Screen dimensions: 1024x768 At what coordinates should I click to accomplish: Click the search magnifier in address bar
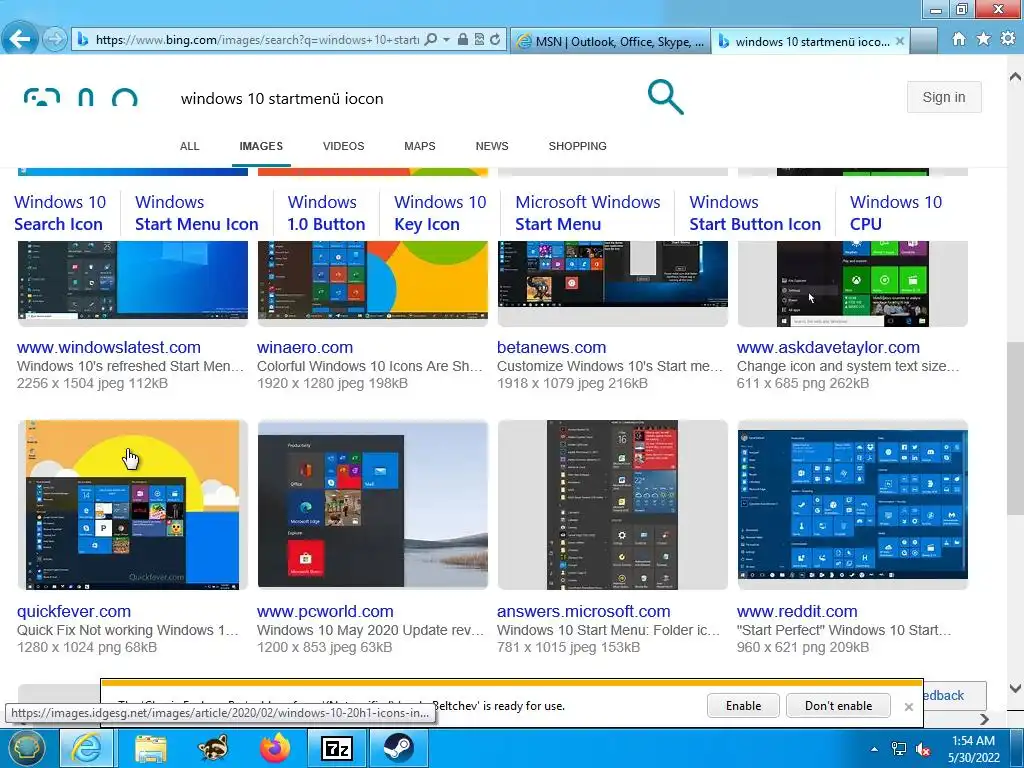(430, 40)
